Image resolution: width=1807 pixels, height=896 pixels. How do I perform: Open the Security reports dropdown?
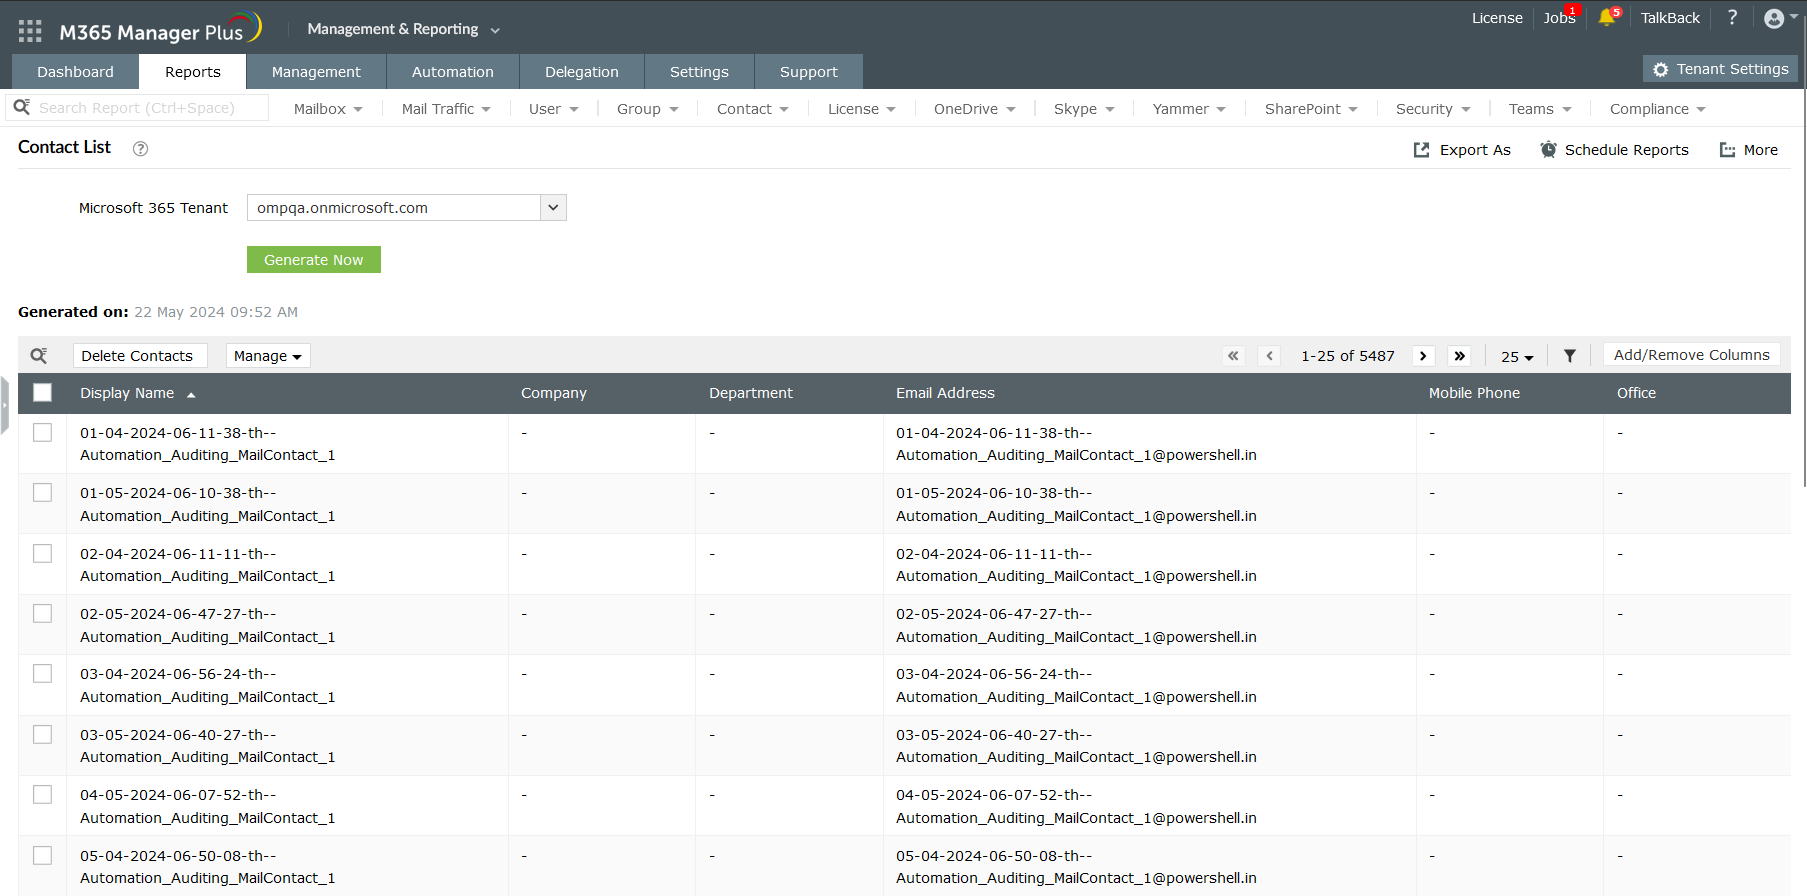(x=1433, y=109)
